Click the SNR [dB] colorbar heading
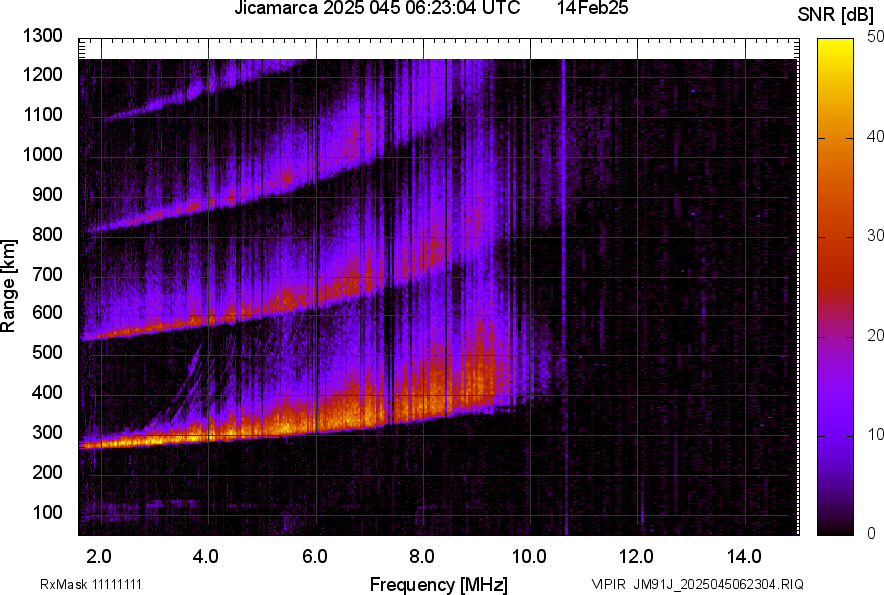The height and width of the screenshot is (595, 884). coord(839,15)
